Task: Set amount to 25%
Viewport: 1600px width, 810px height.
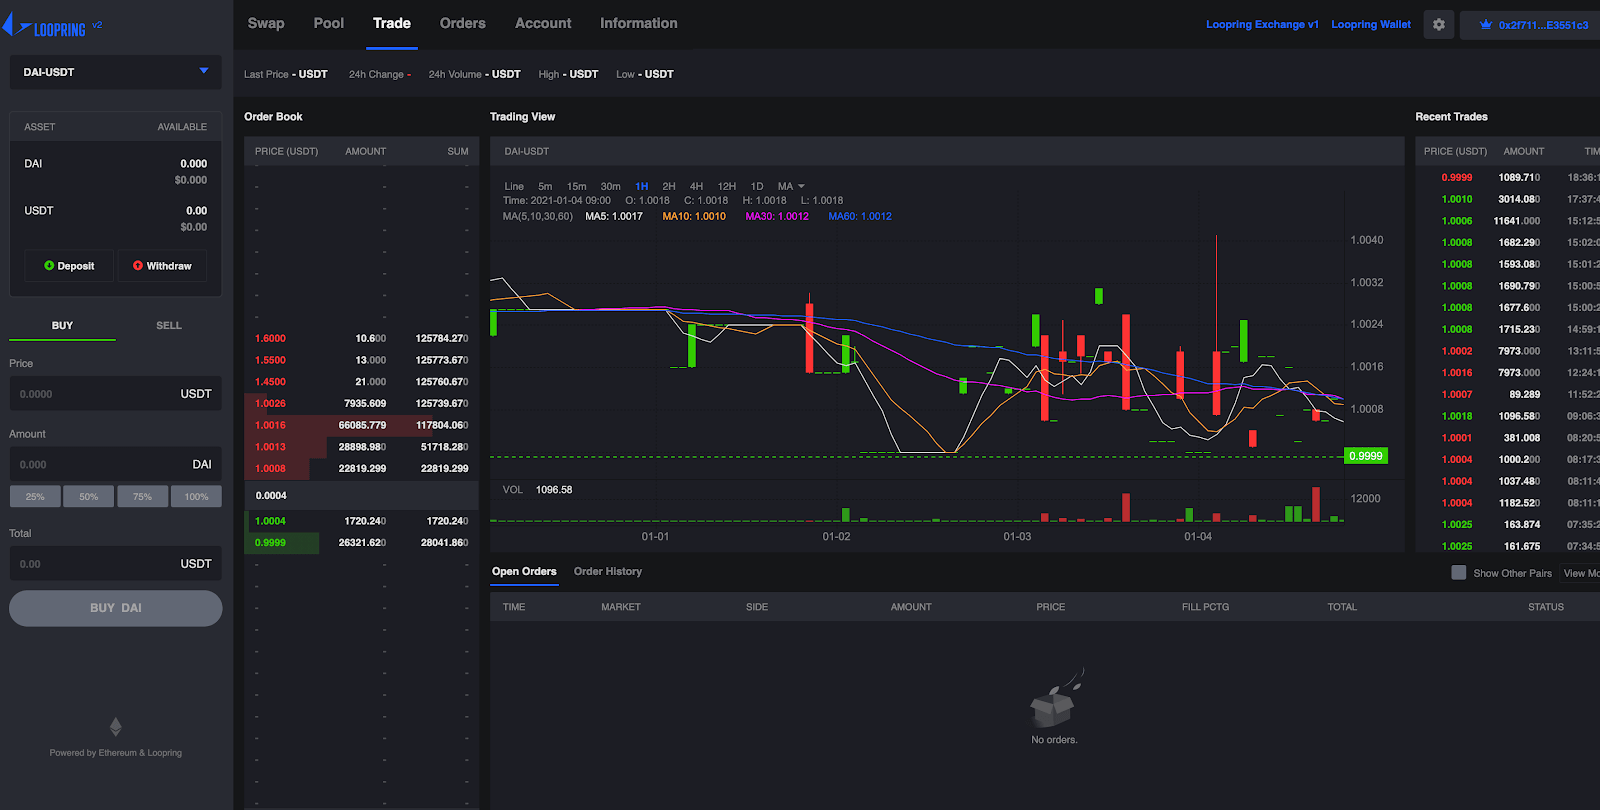Action: (35, 497)
